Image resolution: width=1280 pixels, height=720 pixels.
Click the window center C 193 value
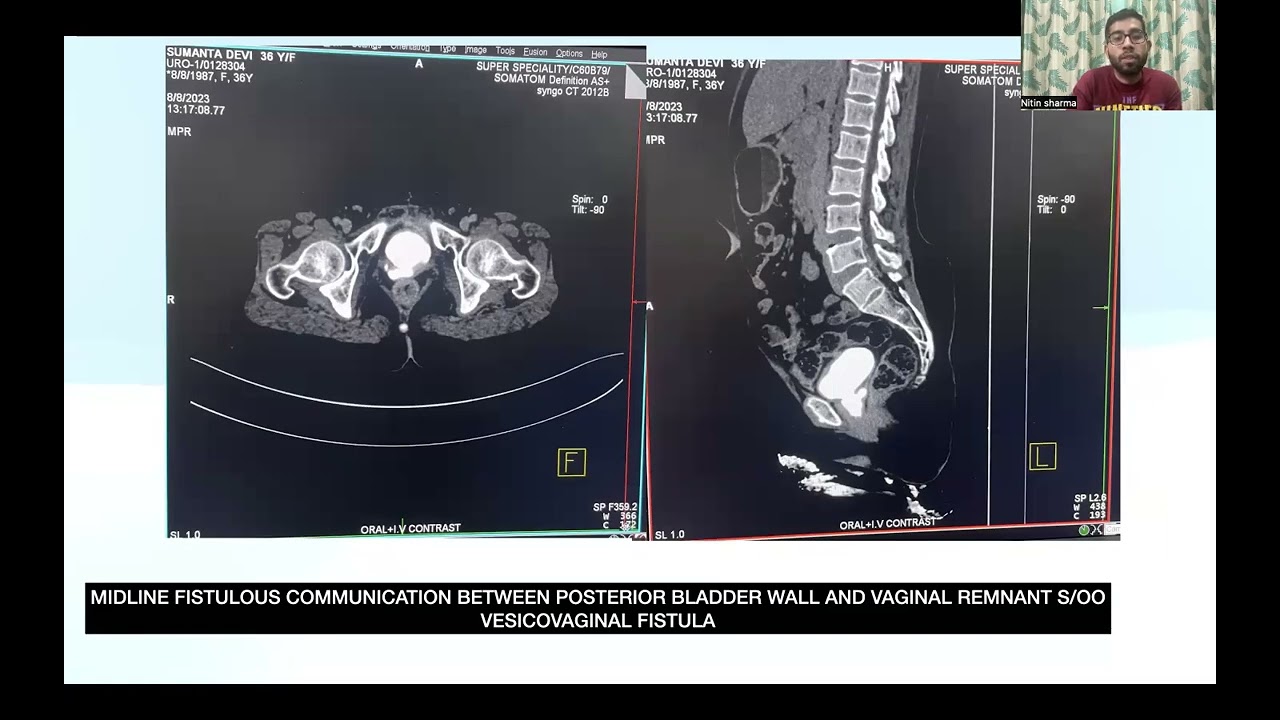click(x=1091, y=516)
